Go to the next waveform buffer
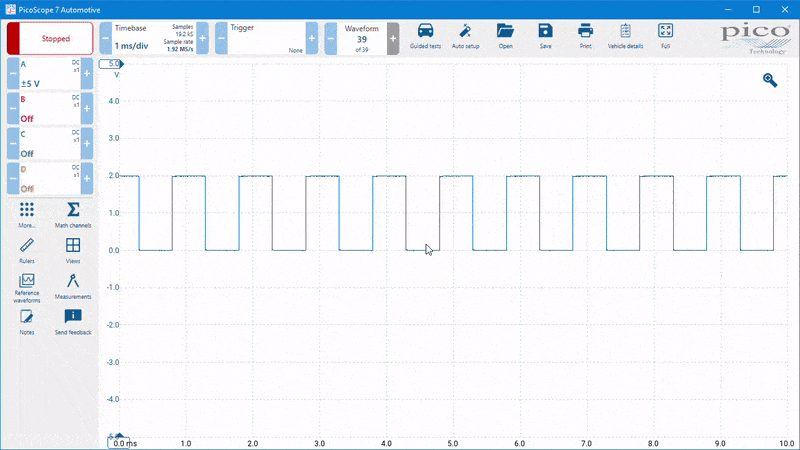Viewport: 800px width, 450px height. (x=393, y=38)
